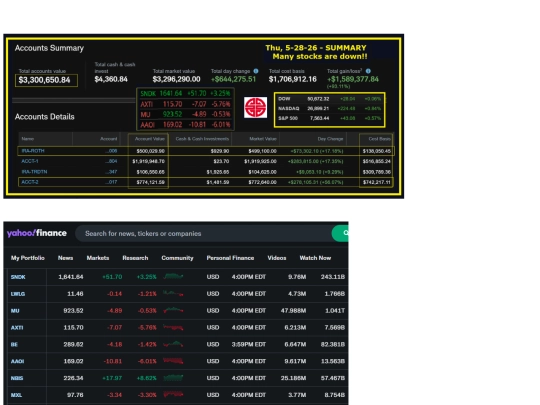Sort by Account Value column header
The image size is (540, 405).
(150, 139)
